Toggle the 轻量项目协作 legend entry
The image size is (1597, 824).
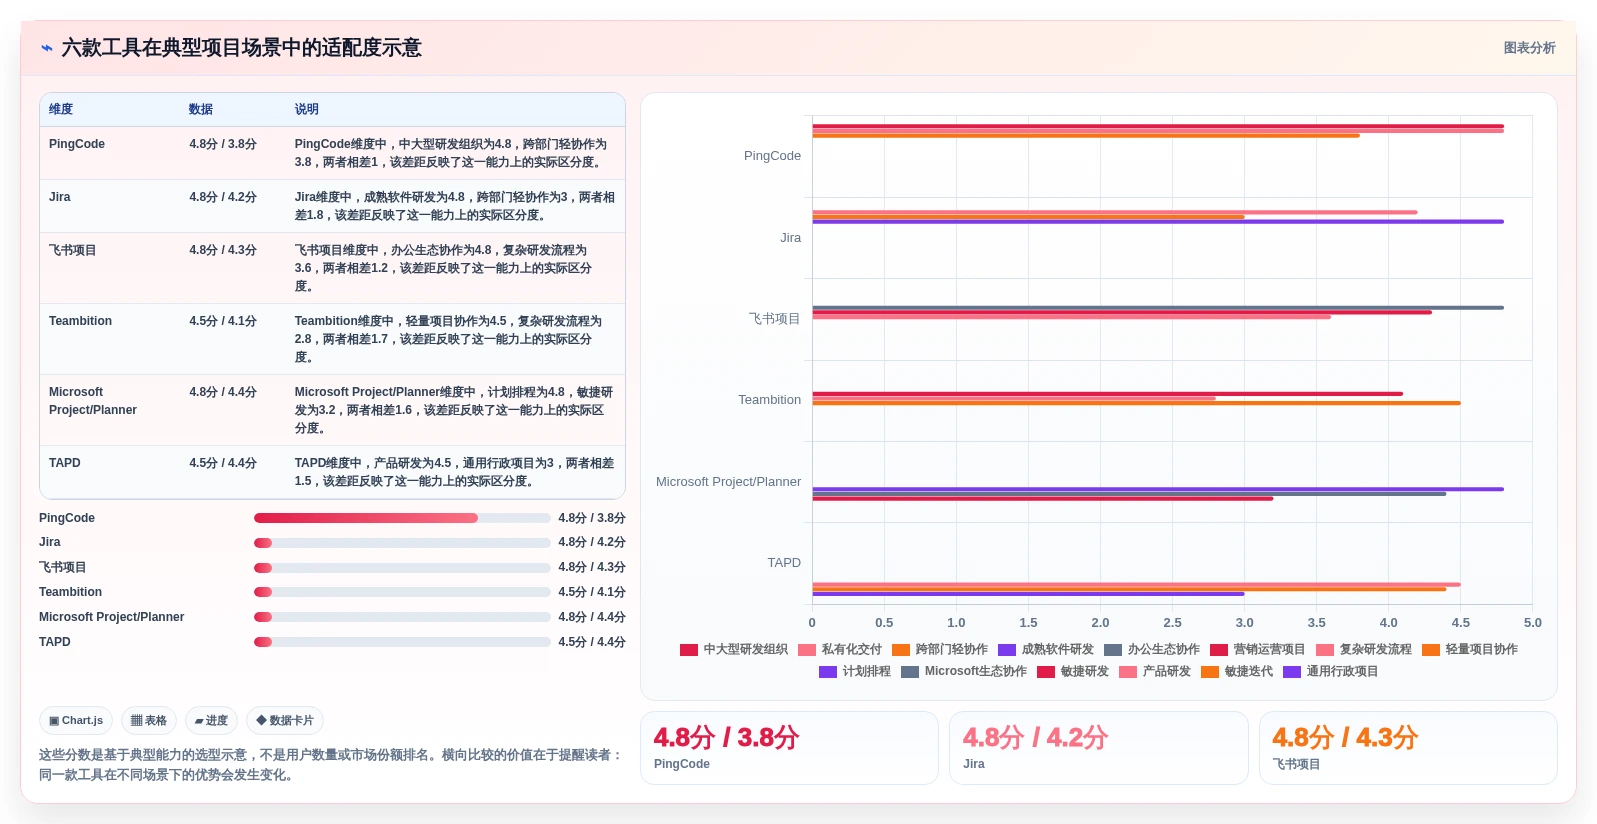coord(1470,649)
